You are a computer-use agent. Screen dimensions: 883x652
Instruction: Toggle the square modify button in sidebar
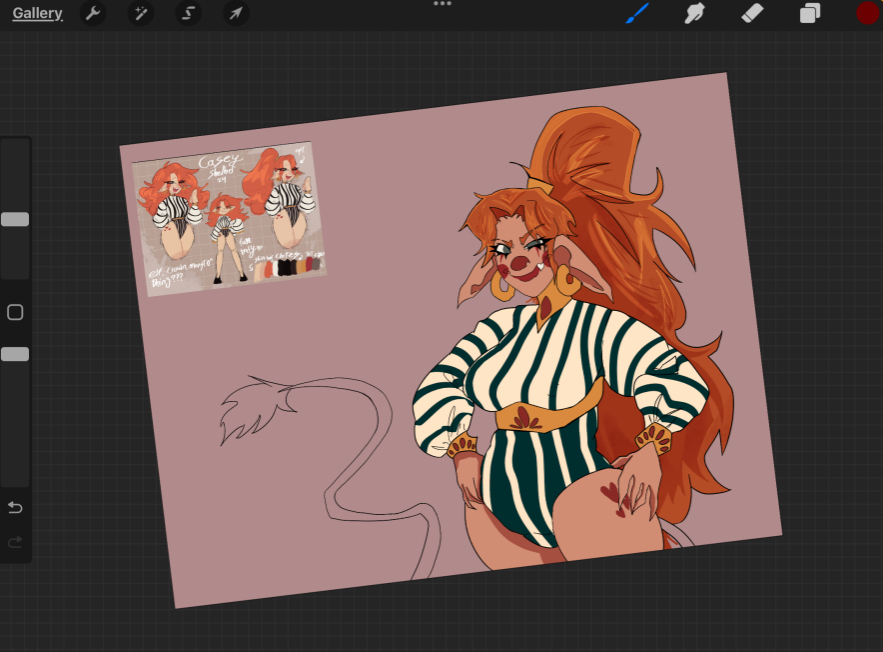click(x=15, y=313)
